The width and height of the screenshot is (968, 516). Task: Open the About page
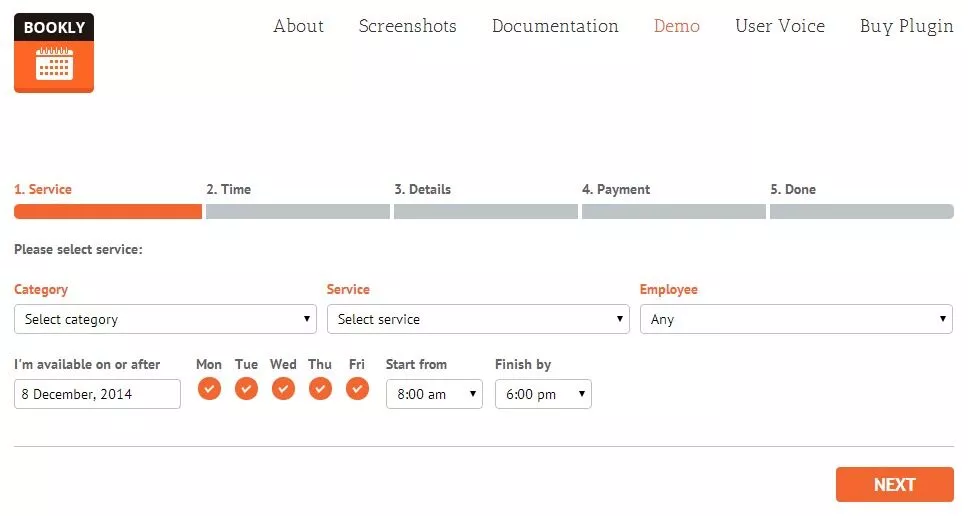click(x=298, y=26)
